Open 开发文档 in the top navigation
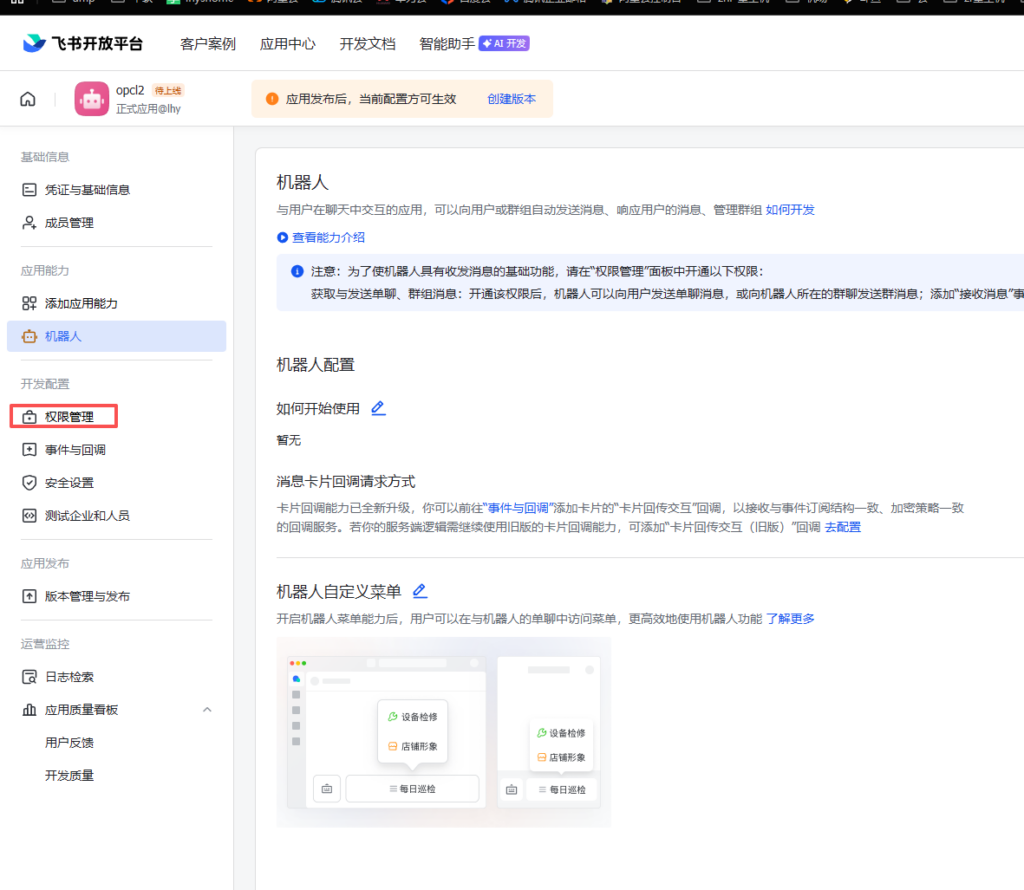The image size is (1024, 890). point(367,44)
